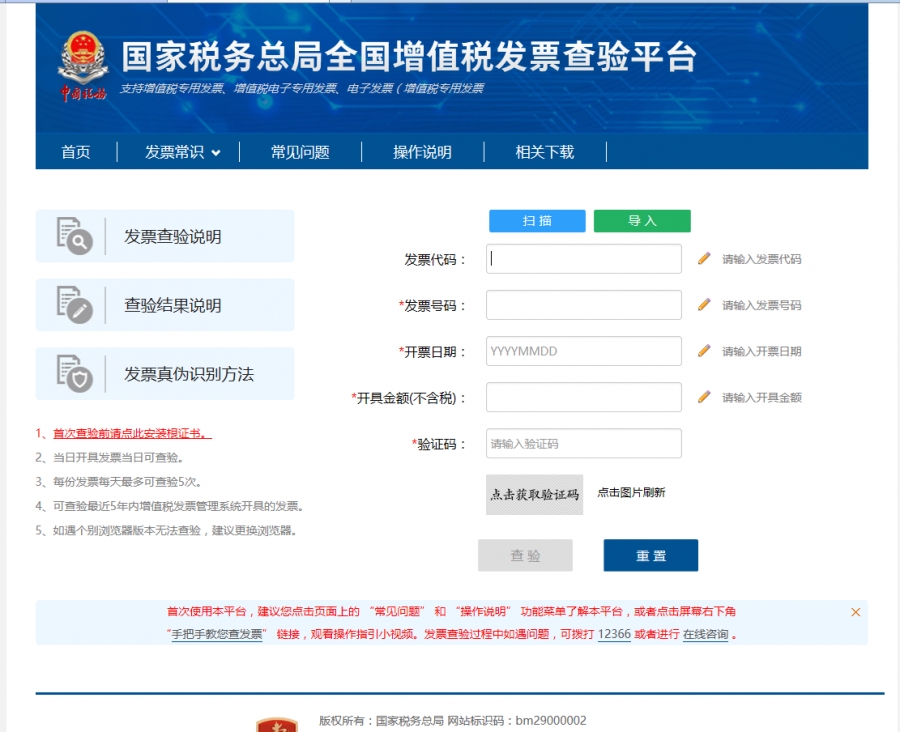The width and height of the screenshot is (900, 732).
Task: Click the grey 查验 button
Action: pos(525,555)
